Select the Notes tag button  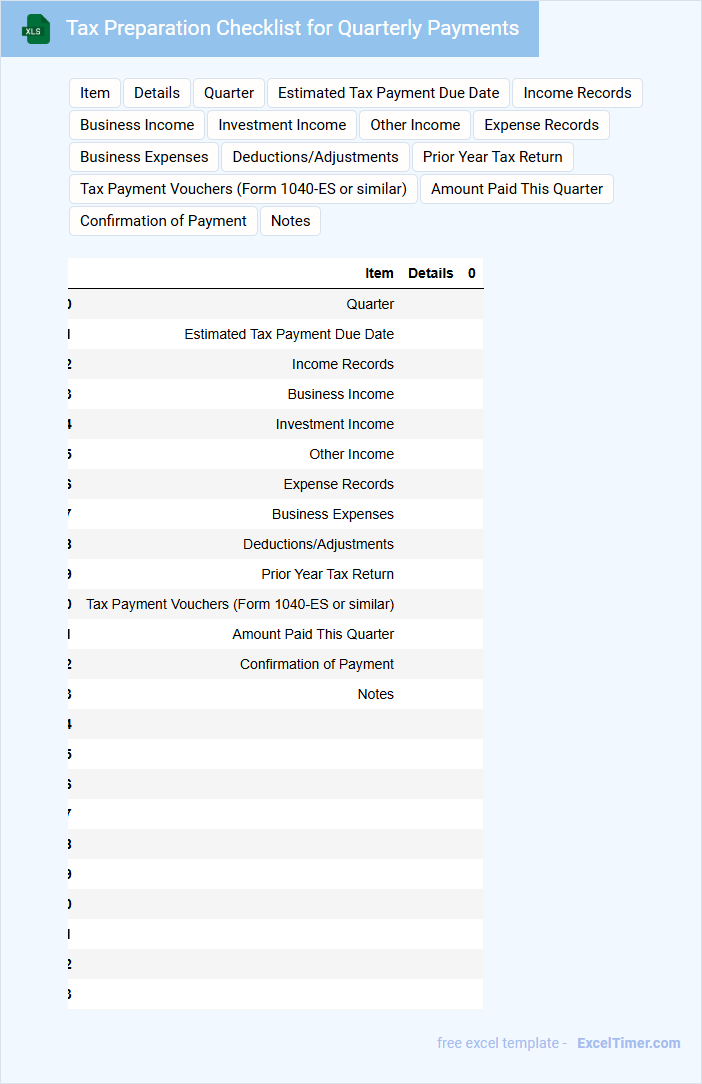pyautogui.click(x=290, y=221)
